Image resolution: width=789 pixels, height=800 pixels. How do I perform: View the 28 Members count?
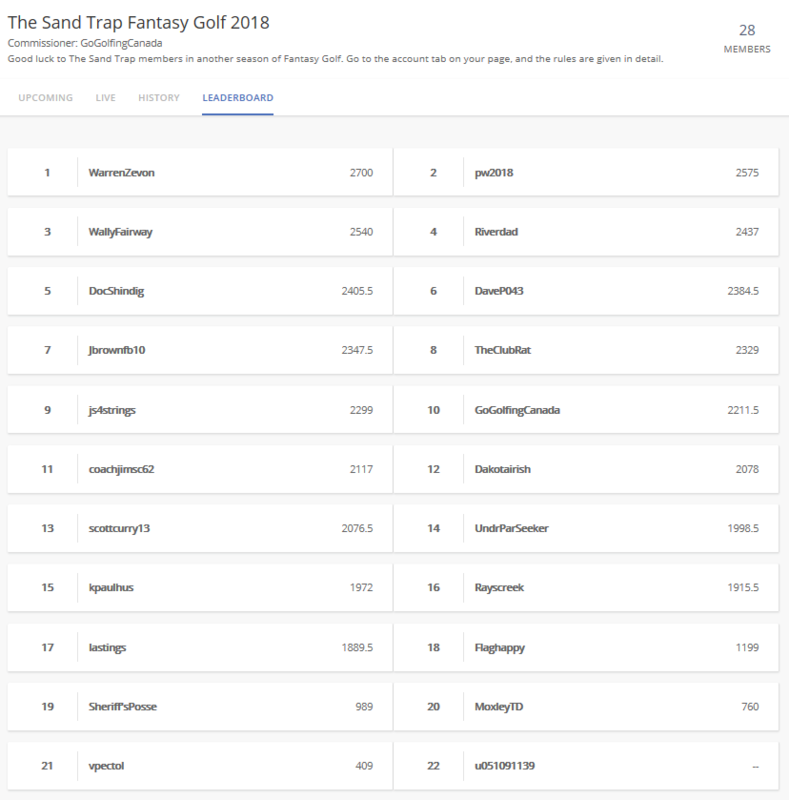746,38
